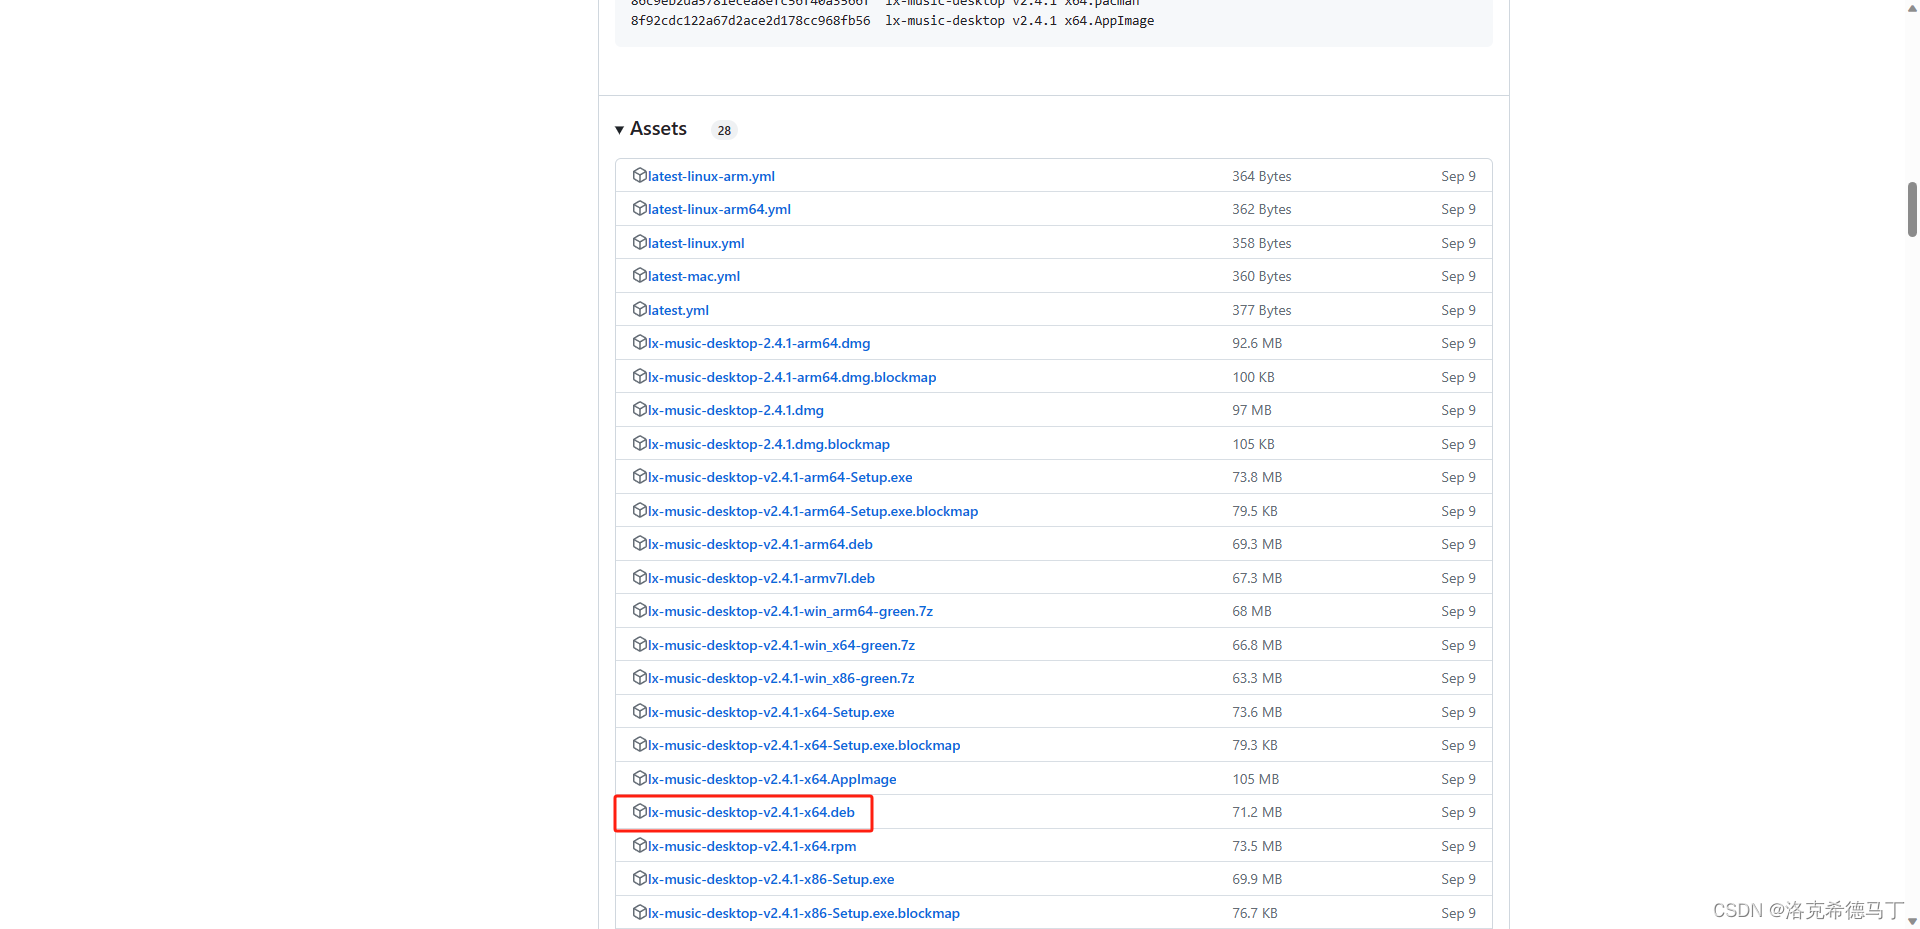Click the 71.2 MB size of x64.deb
The height and width of the screenshot is (929, 1920).
tap(1257, 812)
